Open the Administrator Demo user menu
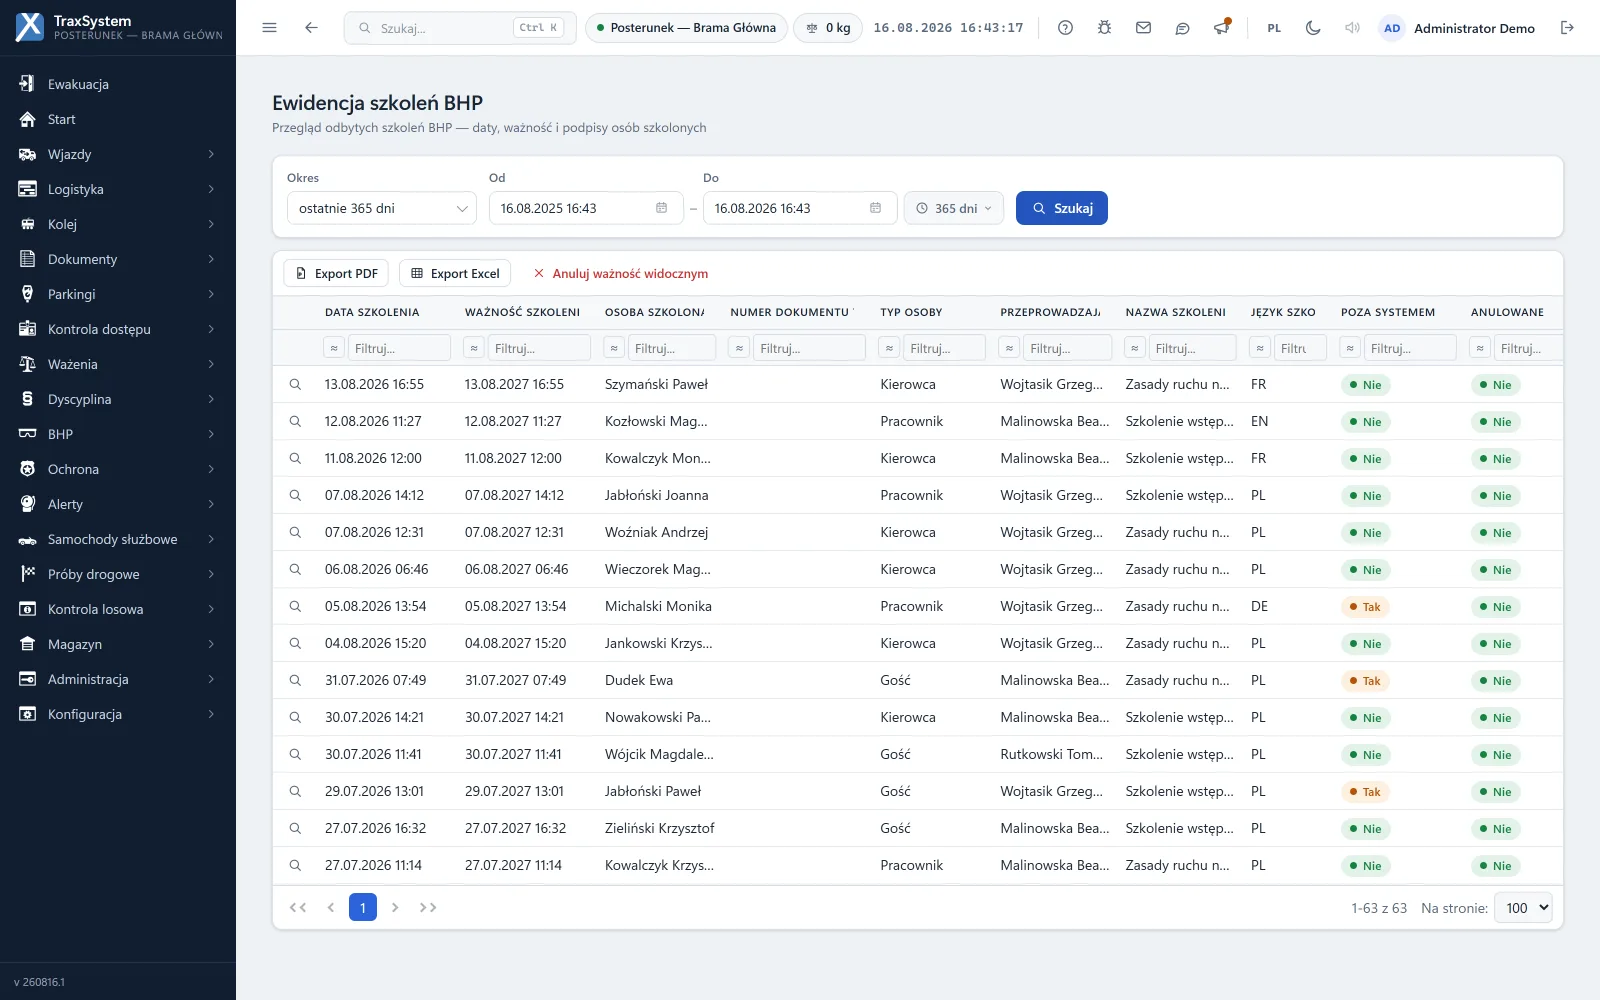The height and width of the screenshot is (1000, 1600). pos(1457,28)
